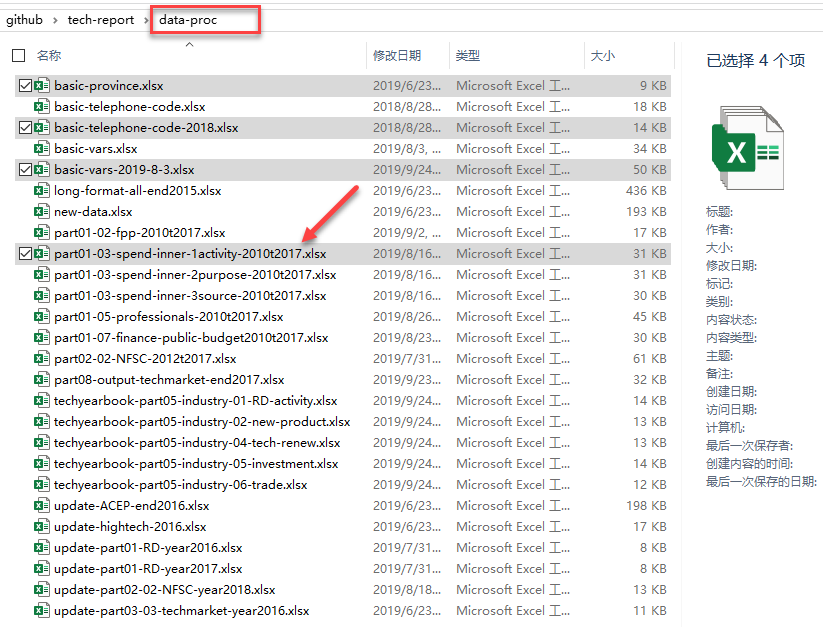This screenshot has width=823, height=627.
Task: Sort by the 大小 column header
Action: pyautogui.click(x=603, y=56)
